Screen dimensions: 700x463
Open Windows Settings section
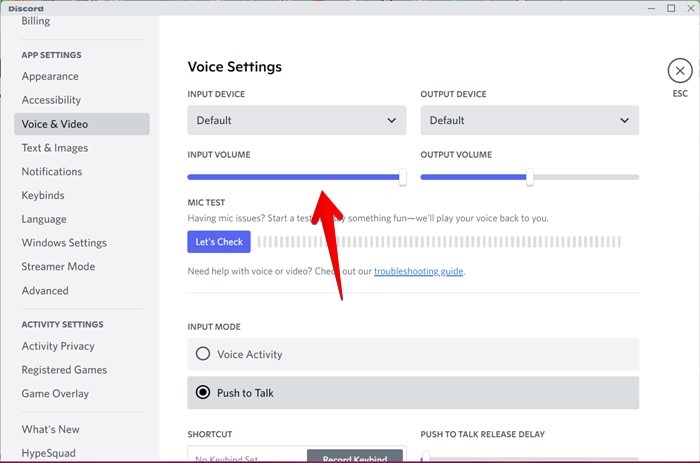pos(64,243)
